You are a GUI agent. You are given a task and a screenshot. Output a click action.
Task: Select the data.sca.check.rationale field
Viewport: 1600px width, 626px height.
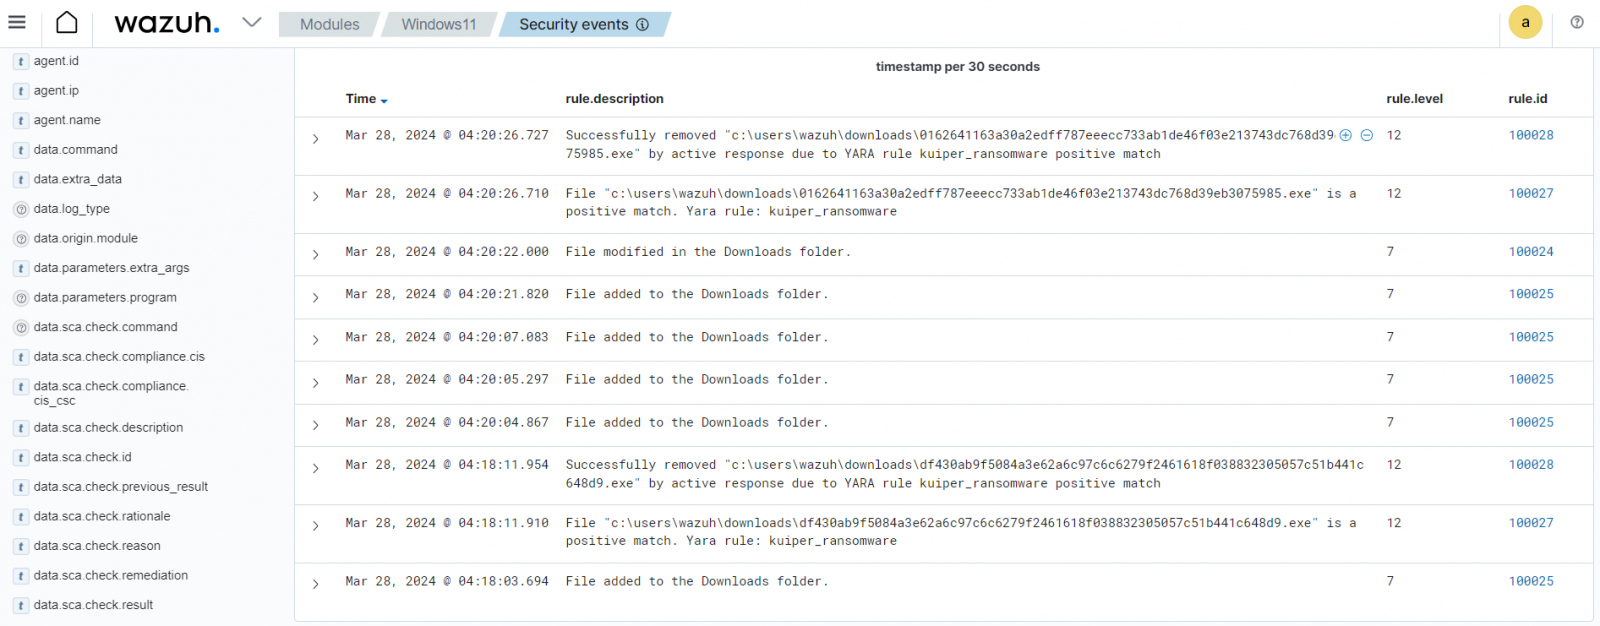[102, 516]
